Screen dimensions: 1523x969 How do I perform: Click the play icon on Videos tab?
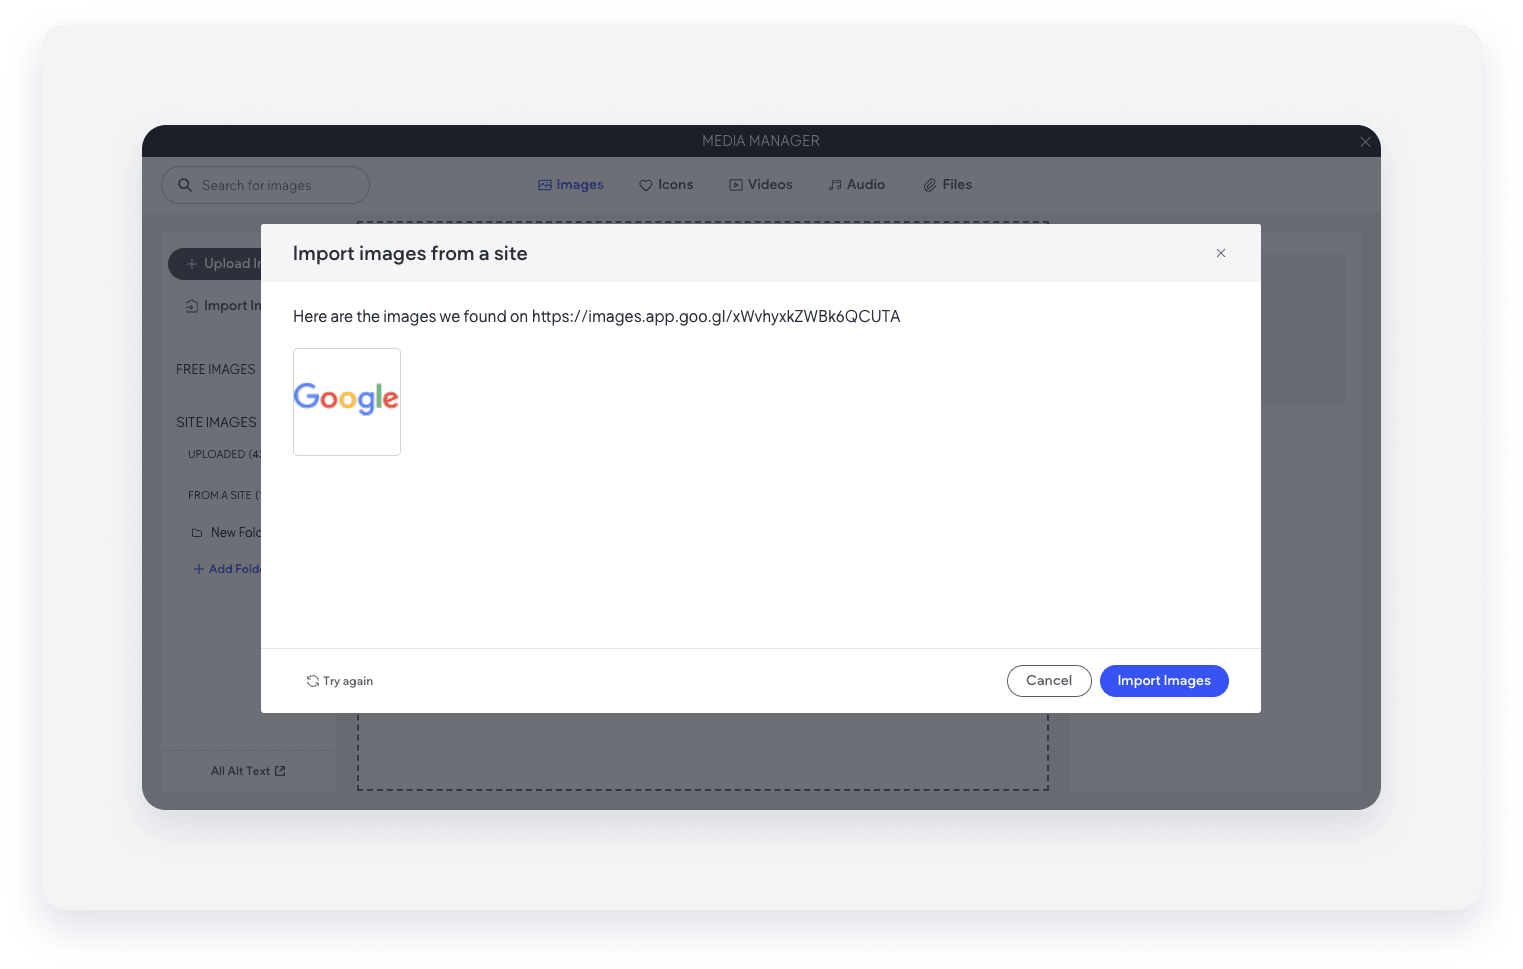736,185
